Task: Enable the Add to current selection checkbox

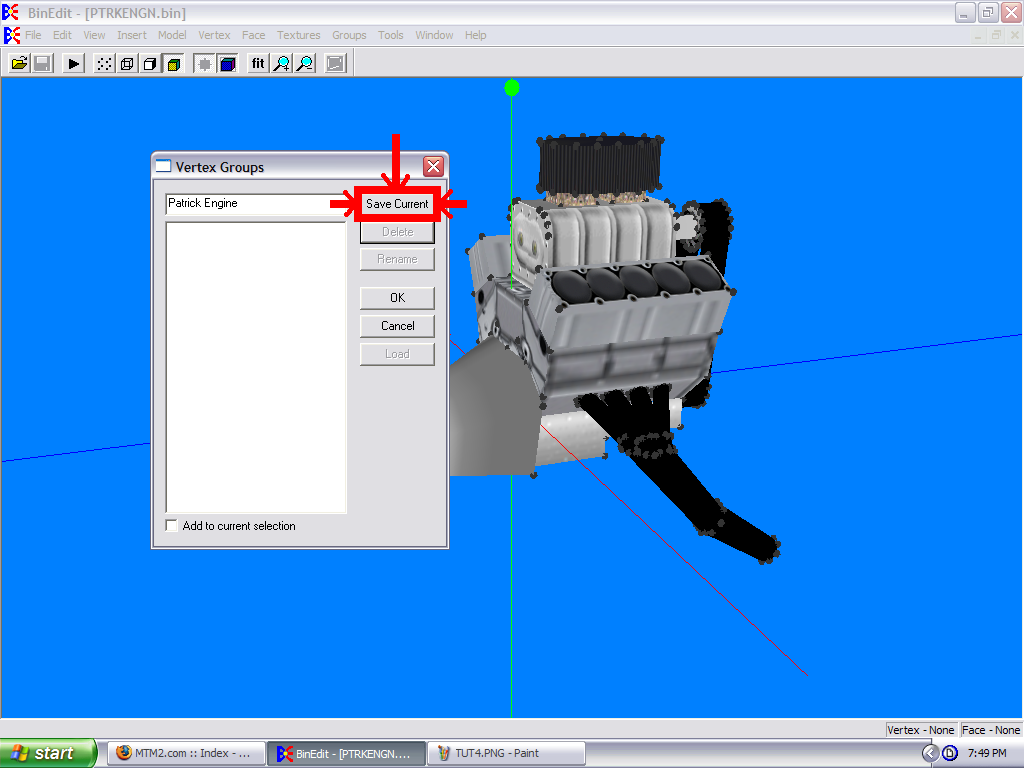Action: click(x=172, y=526)
